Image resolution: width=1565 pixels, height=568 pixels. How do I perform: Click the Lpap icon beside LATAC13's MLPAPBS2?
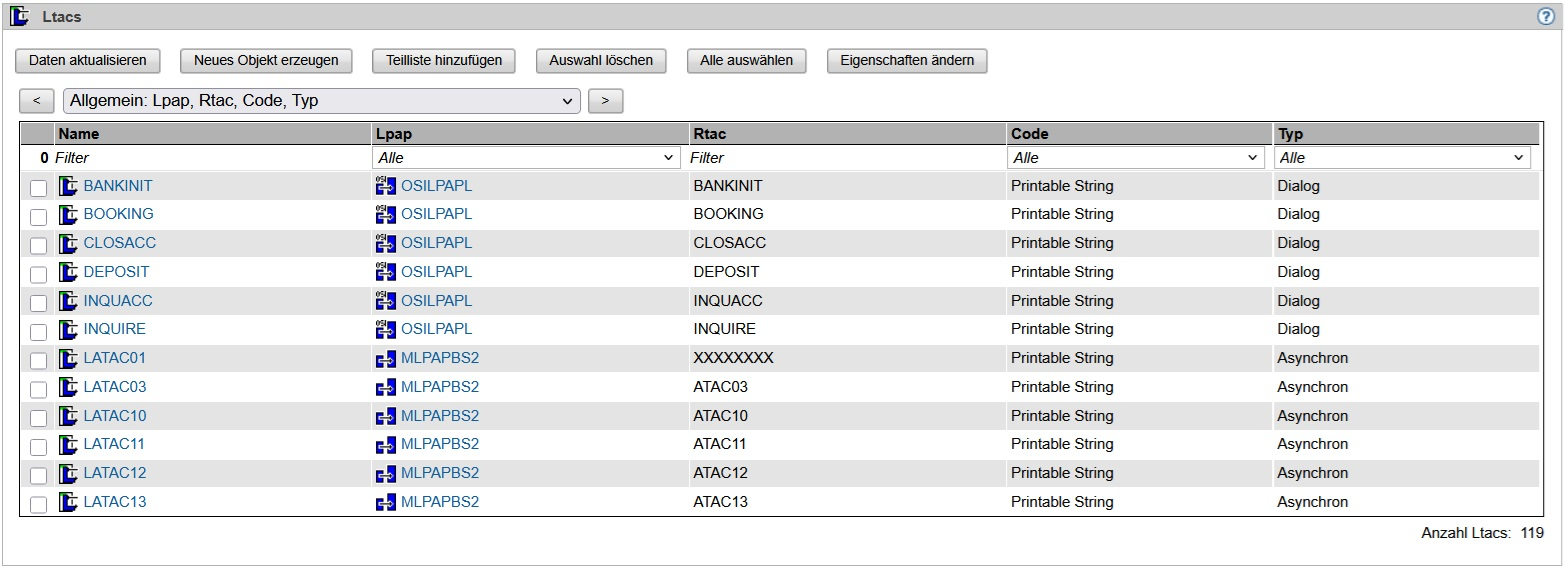pyautogui.click(x=385, y=502)
